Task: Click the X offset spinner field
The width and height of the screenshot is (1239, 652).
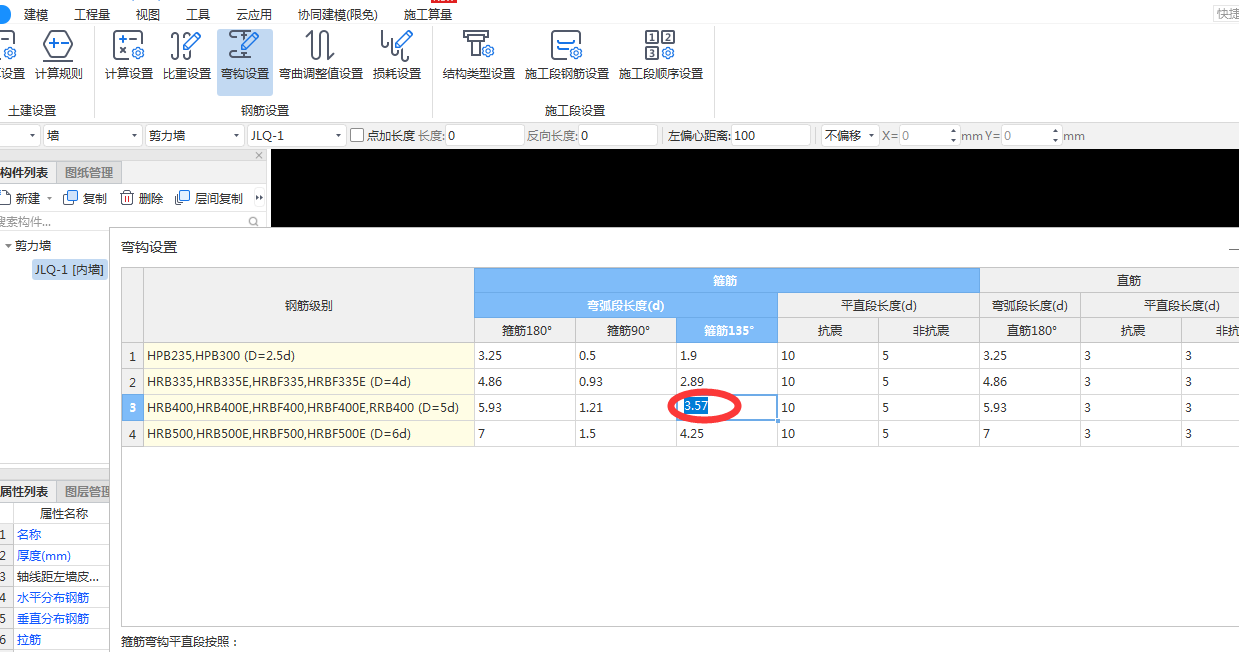Action: point(929,135)
